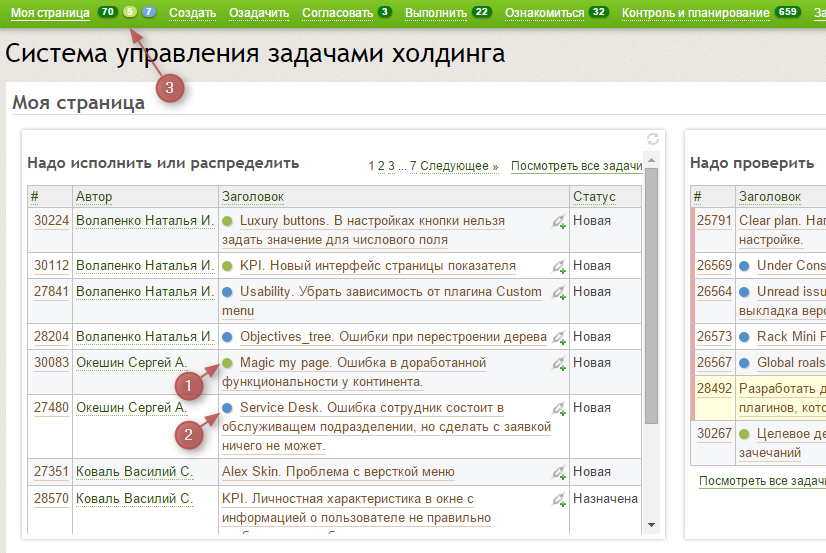Screen dimensions: 826x553
Task: Sort left table by Автор column
Action: 94,196
